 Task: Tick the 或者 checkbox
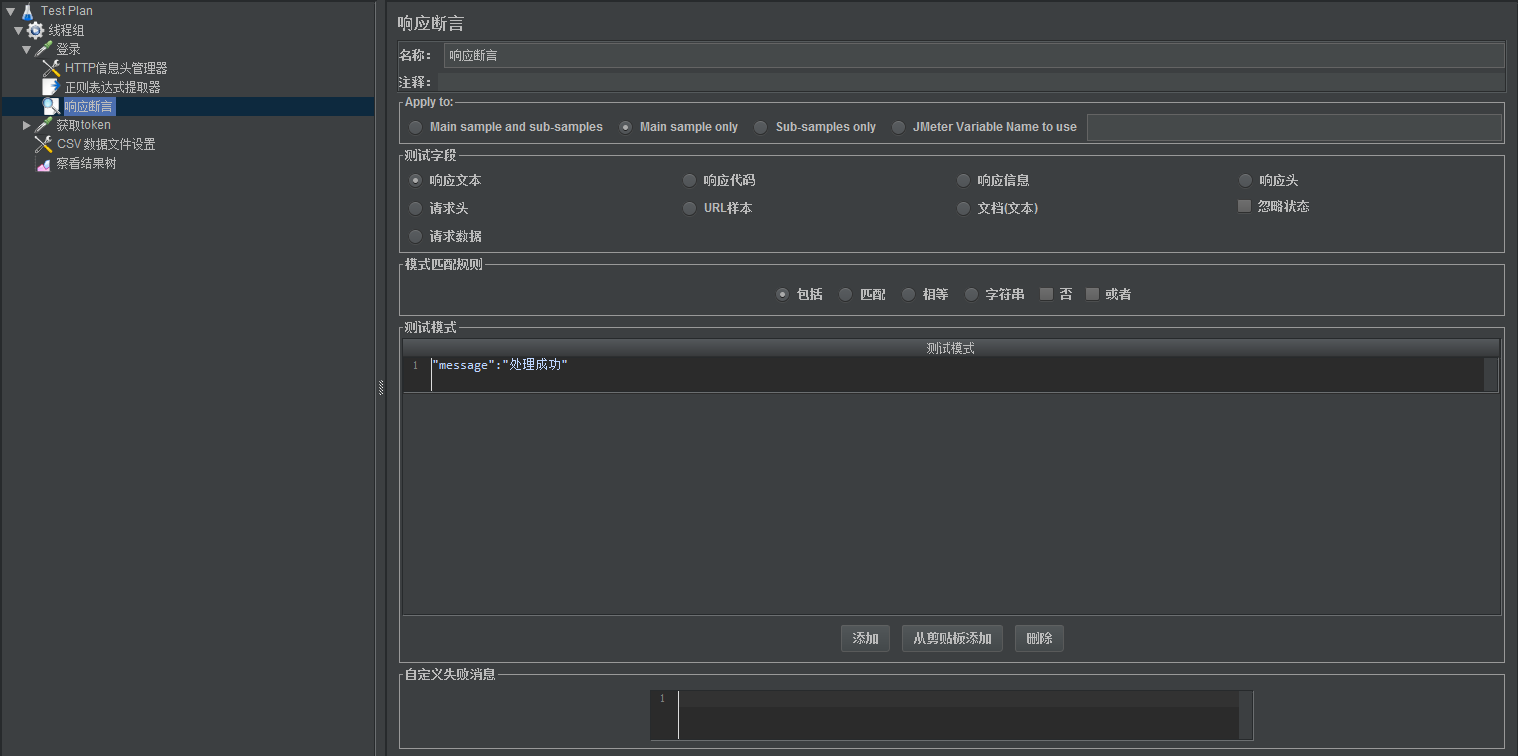1108,294
